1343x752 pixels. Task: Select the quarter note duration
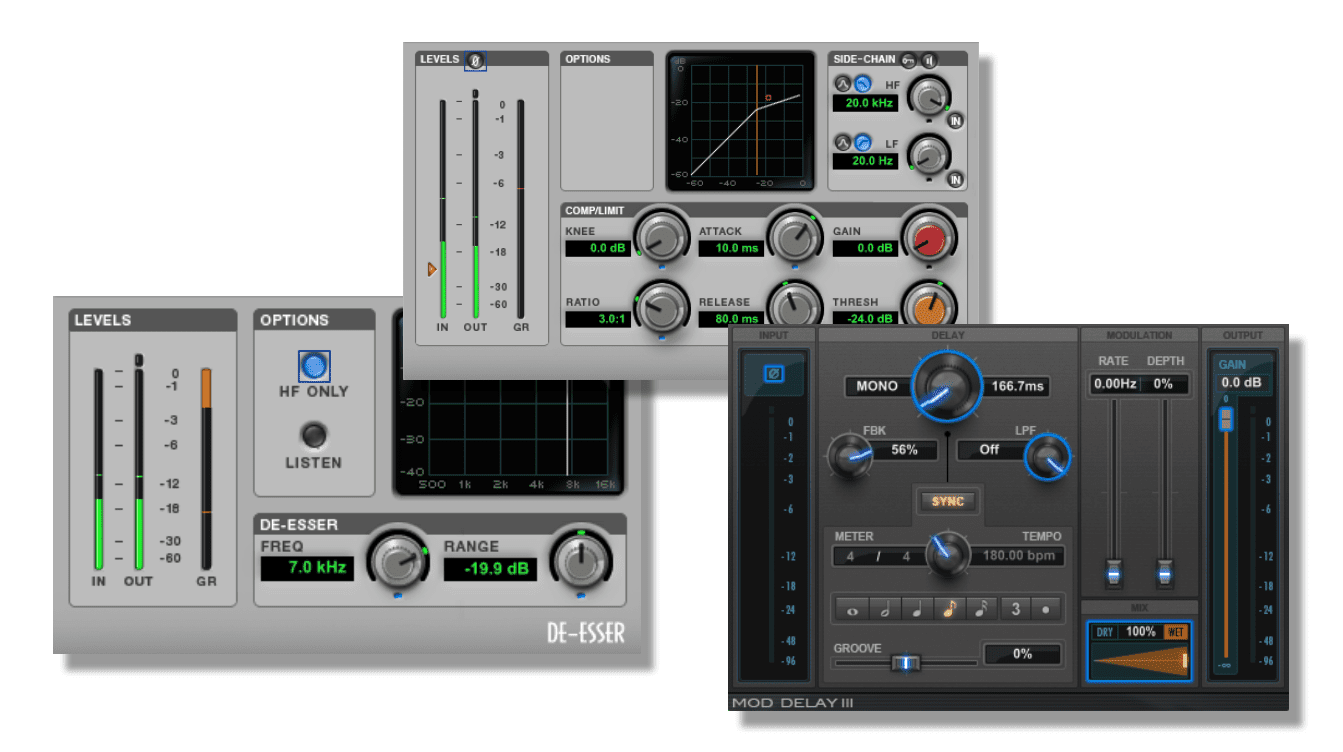pyautogui.click(x=917, y=608)
